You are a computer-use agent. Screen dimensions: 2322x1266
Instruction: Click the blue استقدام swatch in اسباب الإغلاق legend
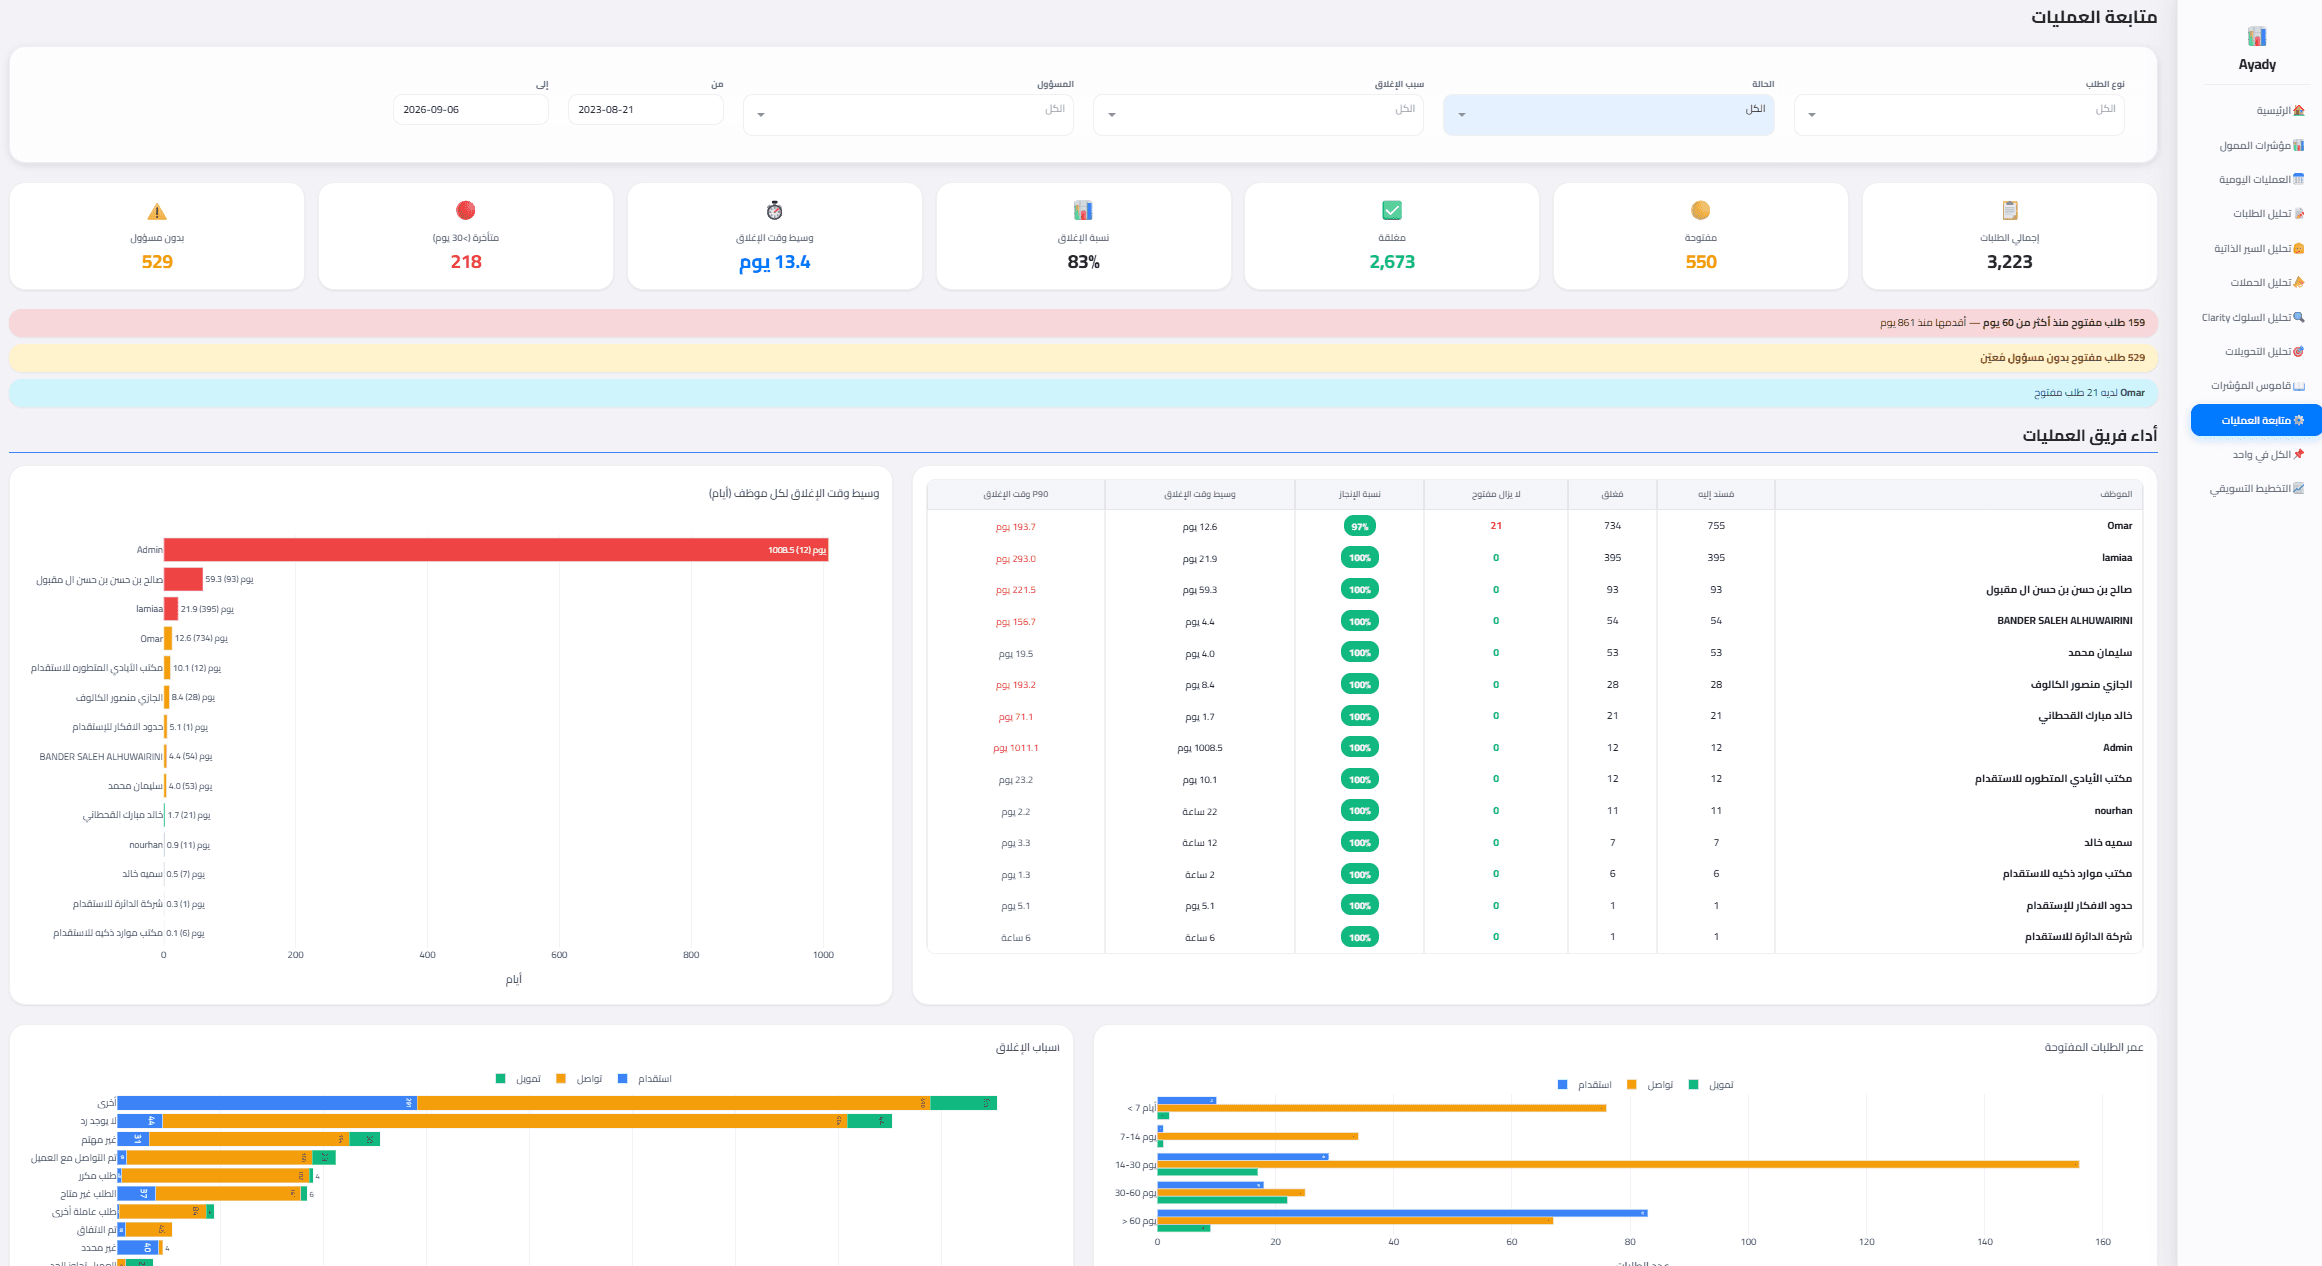tap(623, 1079)
